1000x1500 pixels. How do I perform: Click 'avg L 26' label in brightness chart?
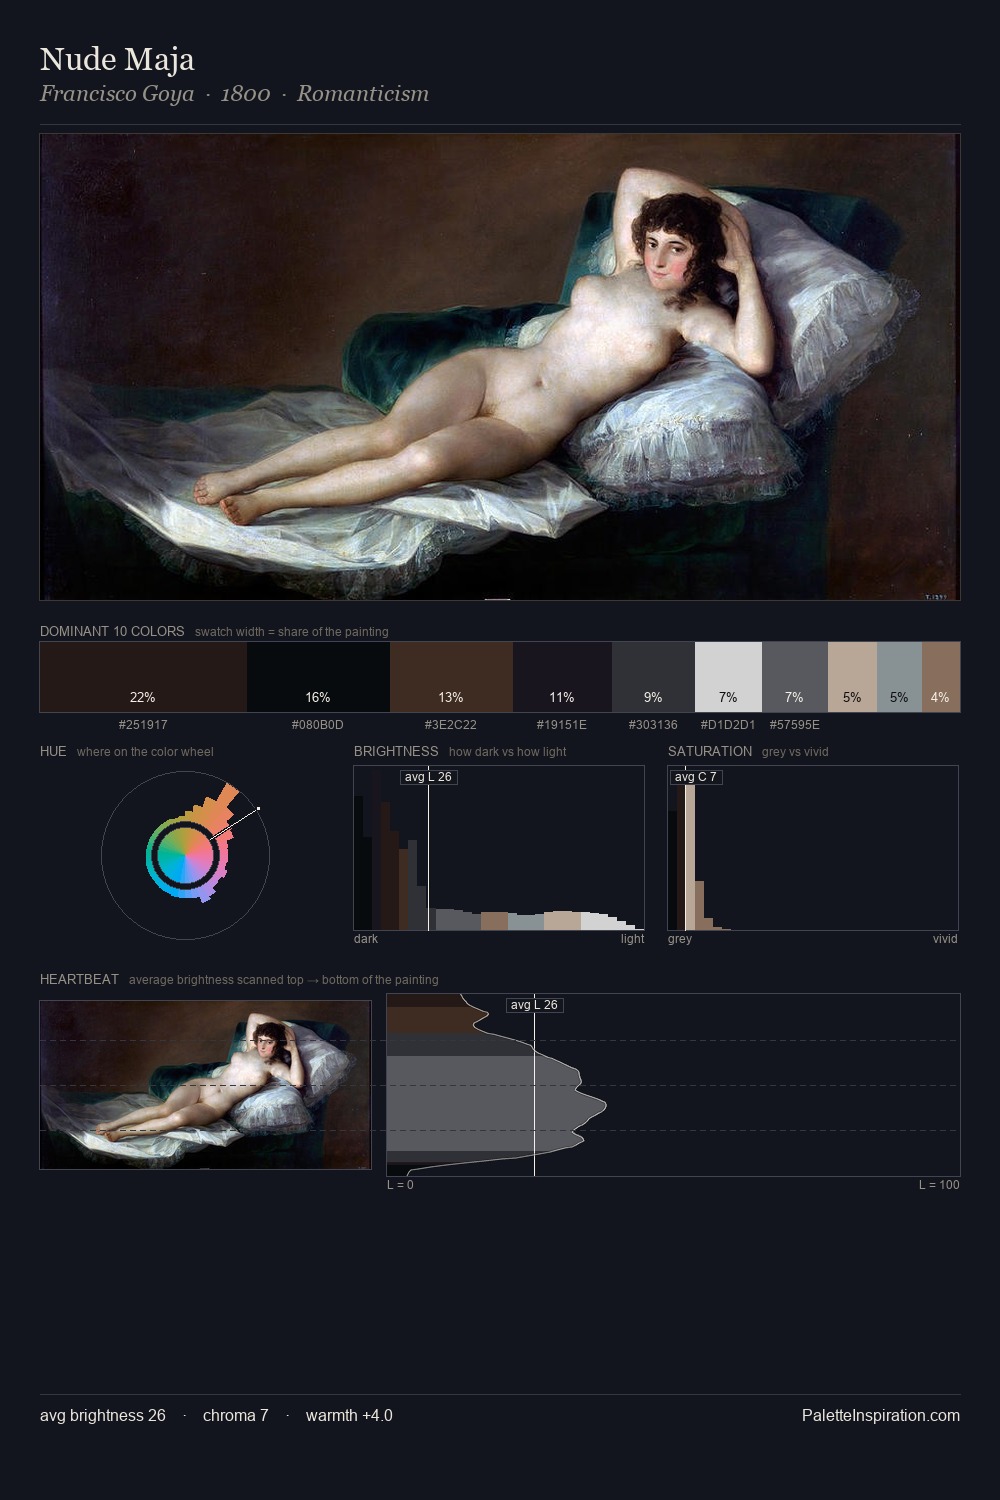[428, 777]
